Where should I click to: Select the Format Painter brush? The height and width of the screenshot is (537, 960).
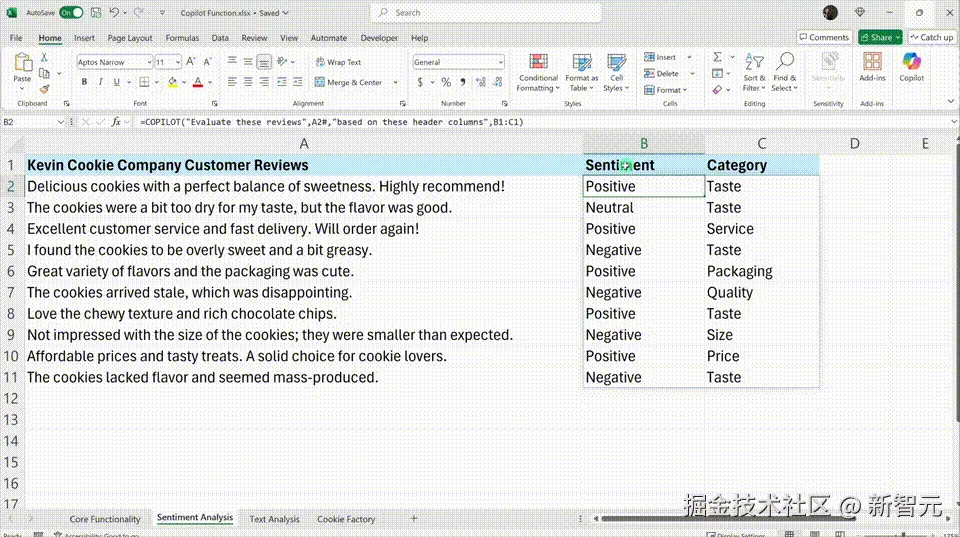tap(44, 89)
